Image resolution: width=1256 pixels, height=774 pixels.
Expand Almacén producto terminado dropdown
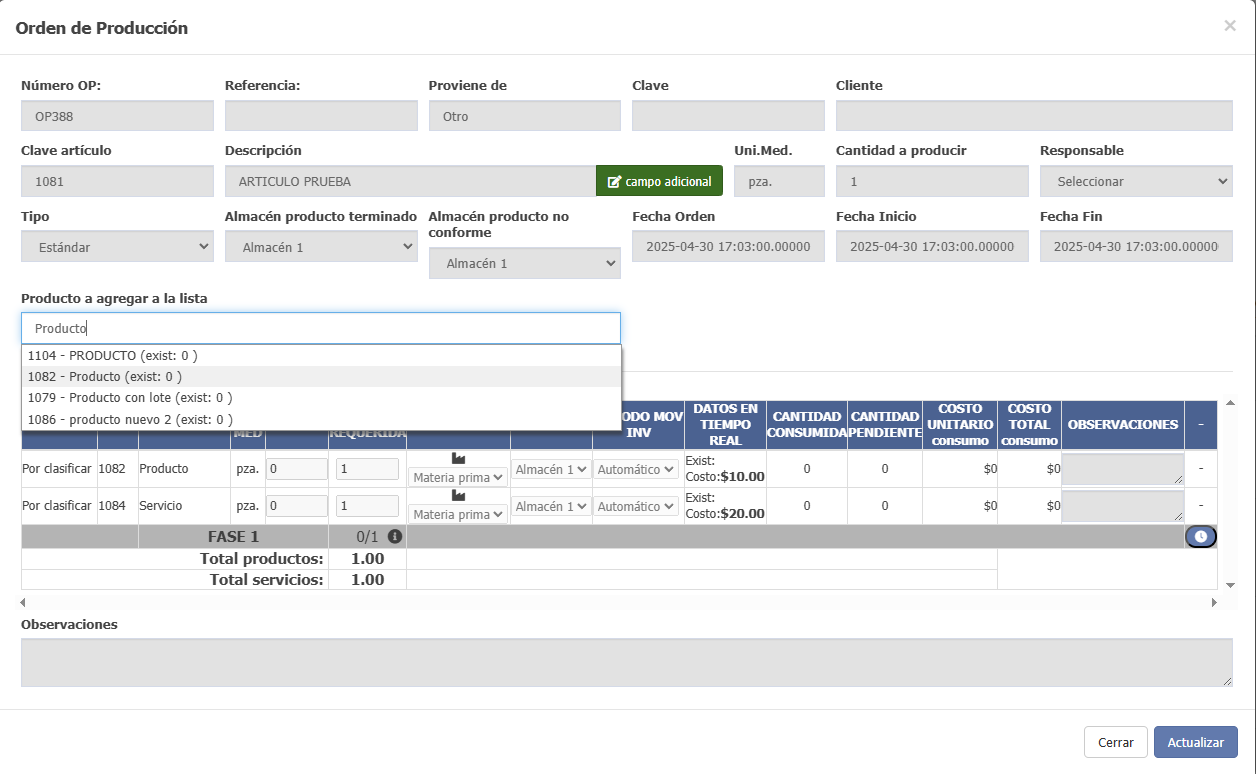pos(321,246)
